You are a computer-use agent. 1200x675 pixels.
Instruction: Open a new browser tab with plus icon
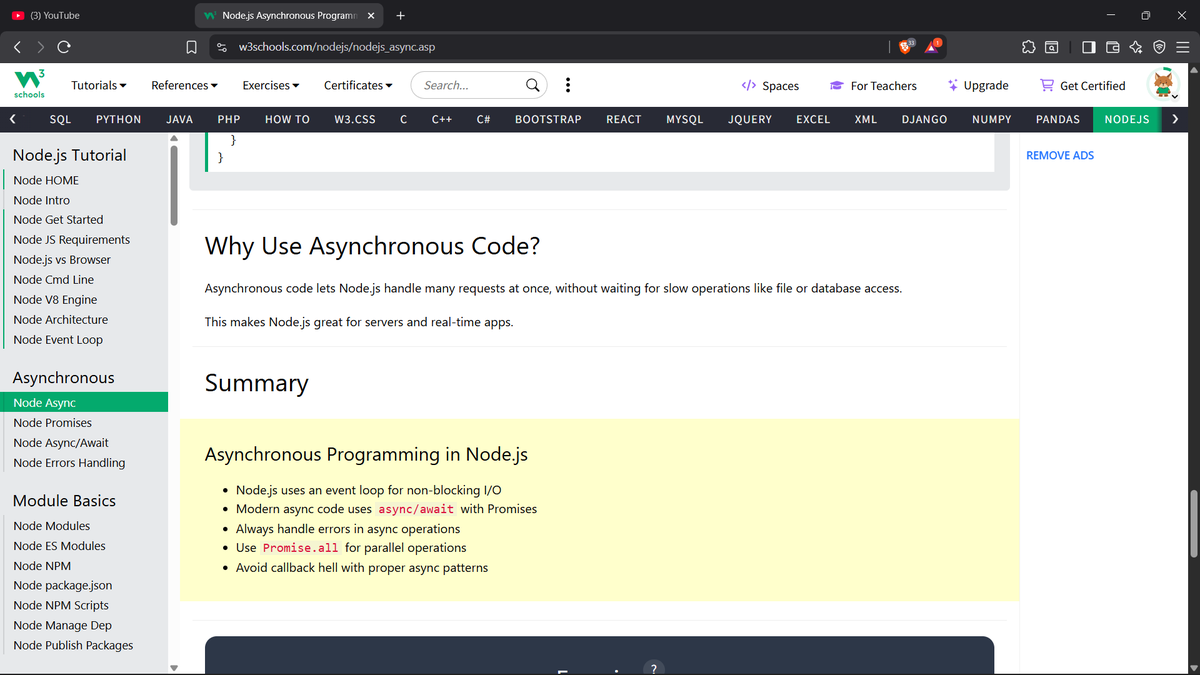[x=400, y=15]
